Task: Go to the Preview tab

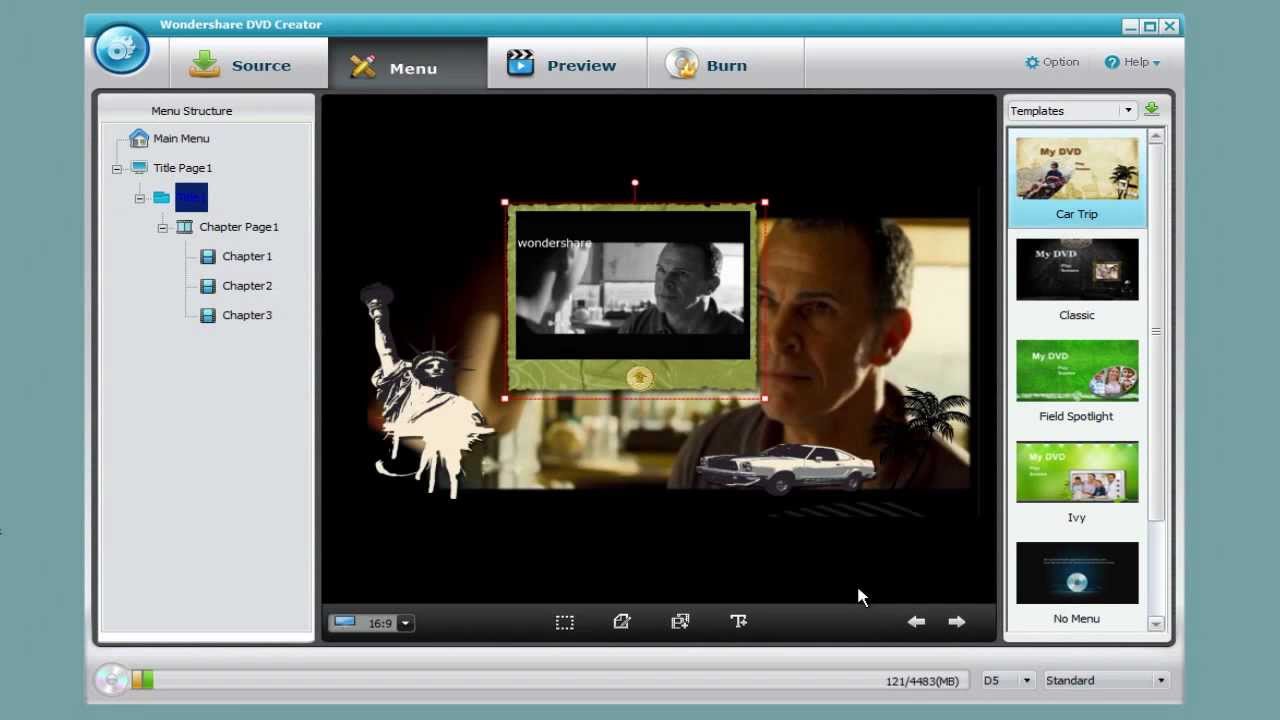Action: coord(567,65)
